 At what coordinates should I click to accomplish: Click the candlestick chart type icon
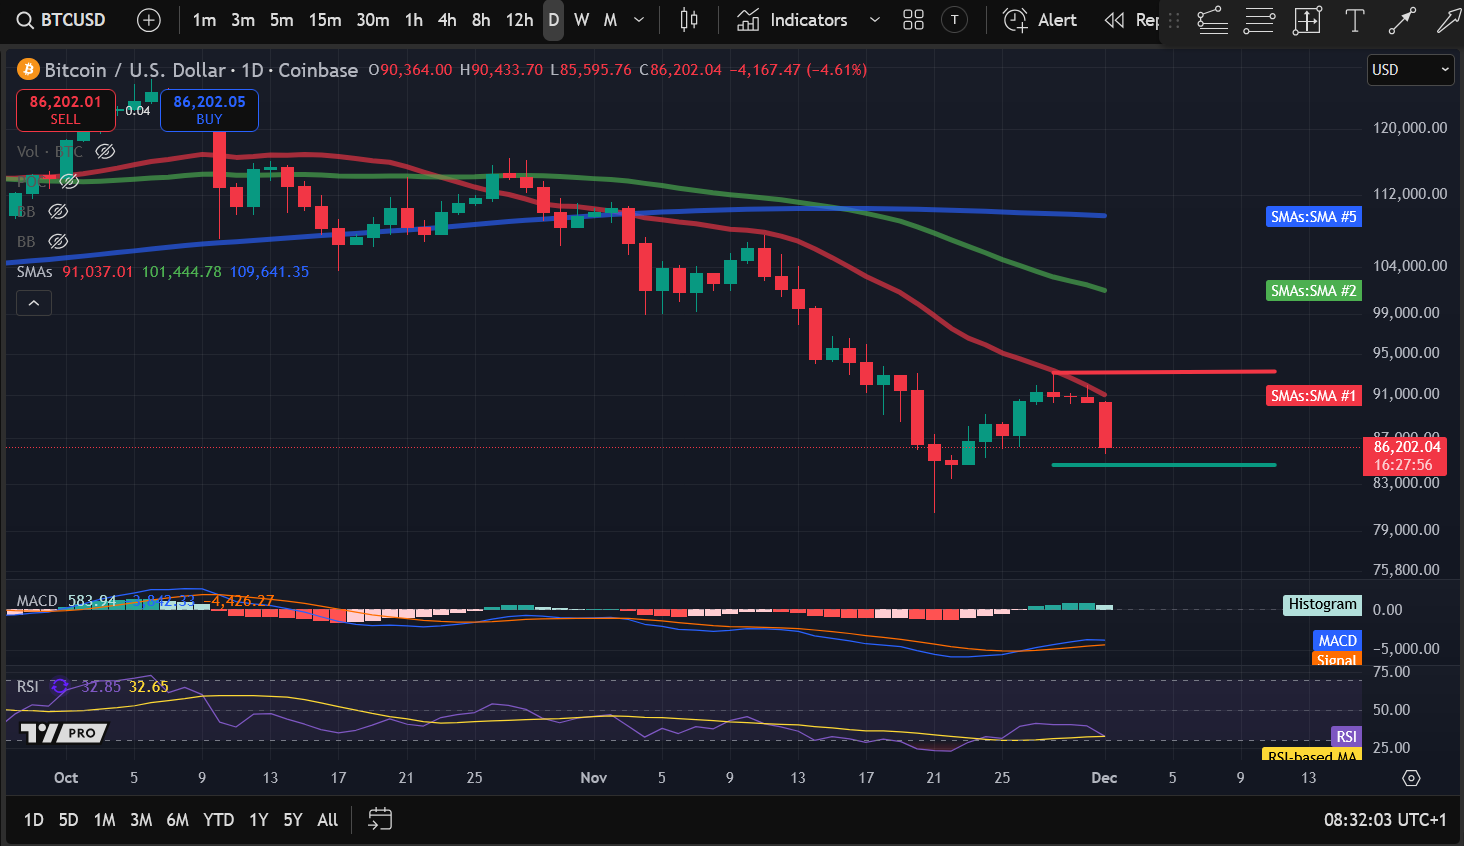[x=688, y=20]
